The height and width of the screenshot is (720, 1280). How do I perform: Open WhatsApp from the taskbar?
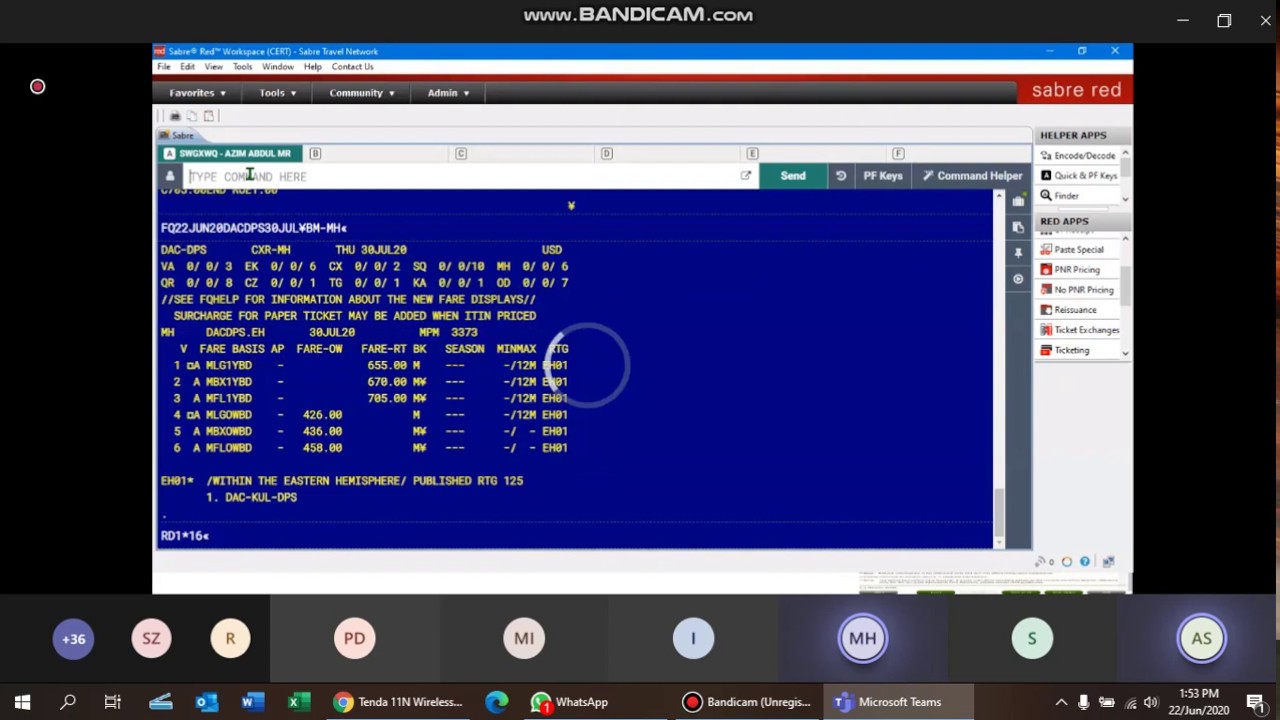coord(570,702)
